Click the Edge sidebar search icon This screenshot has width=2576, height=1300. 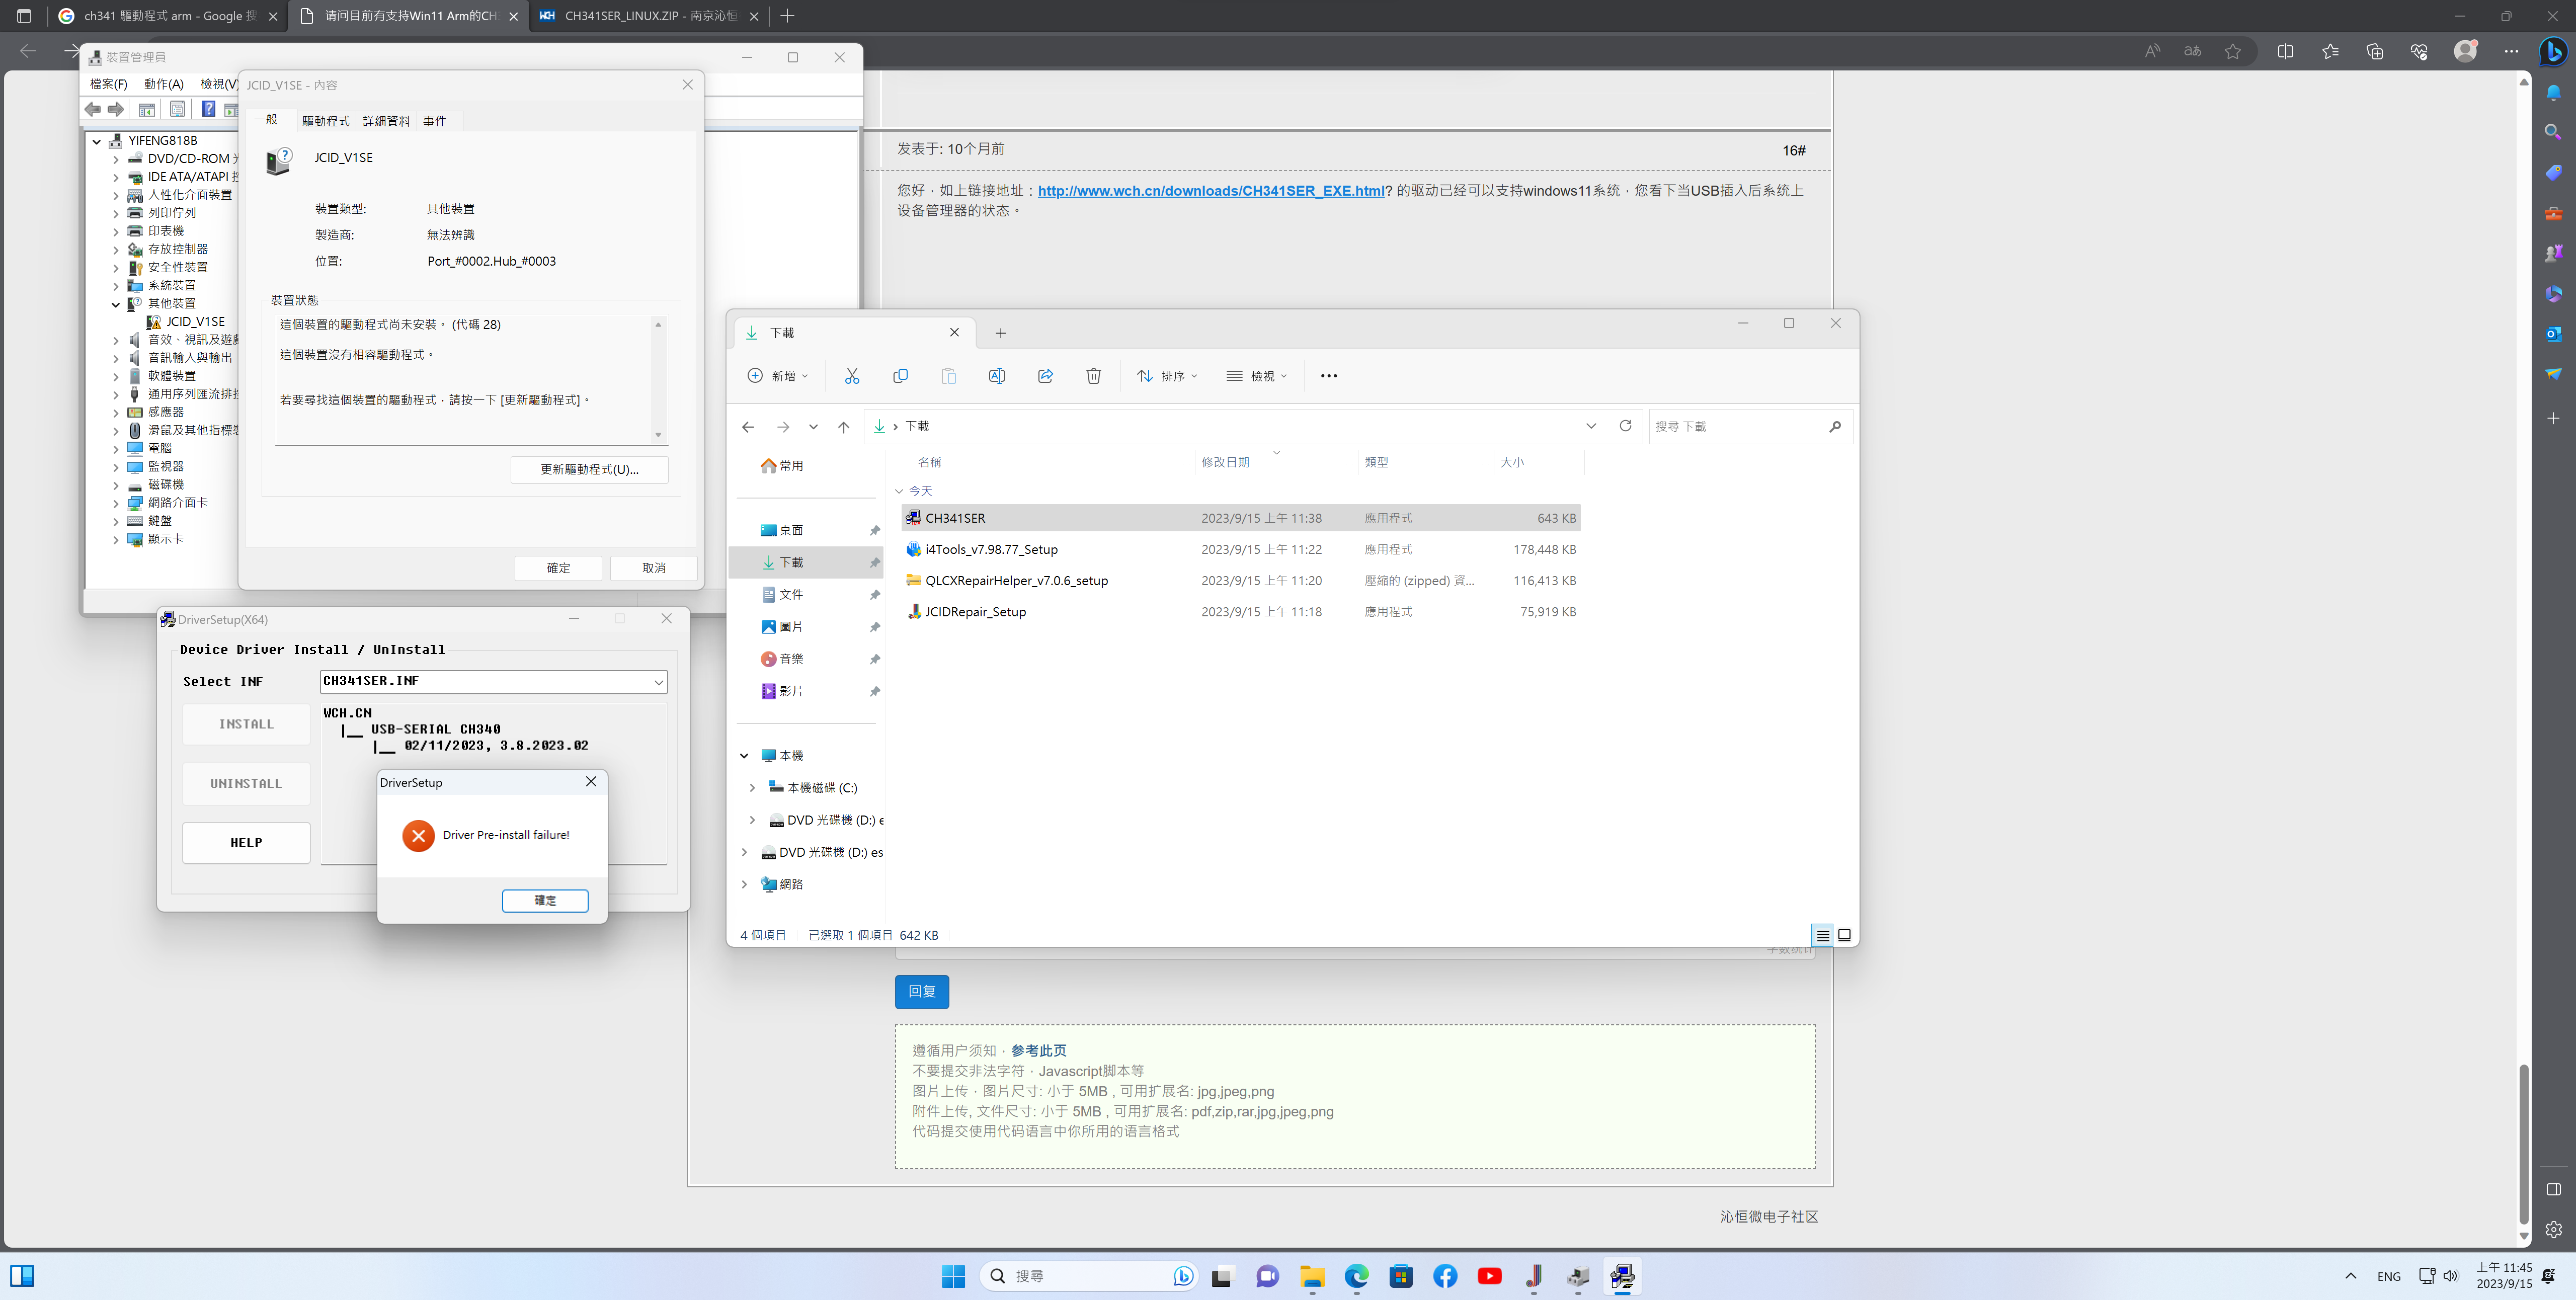tap(2553, 132)
